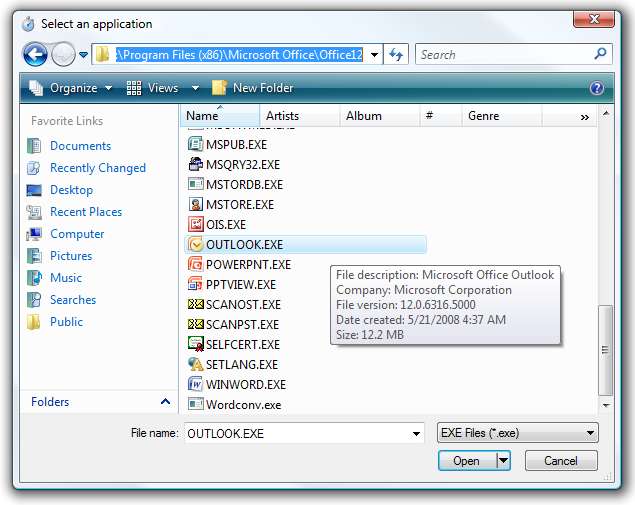Expand the File name combo box dropdown
Image resolution: width=635 pixels, height=505 pixels.
pos(416,433)
